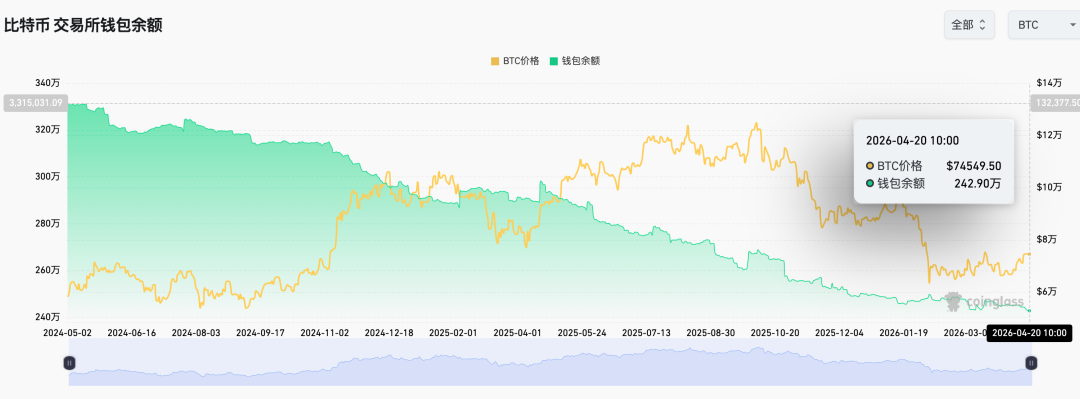Click the 2025-10-20 date label
The image size is (1080, 399).
[775, 332]
